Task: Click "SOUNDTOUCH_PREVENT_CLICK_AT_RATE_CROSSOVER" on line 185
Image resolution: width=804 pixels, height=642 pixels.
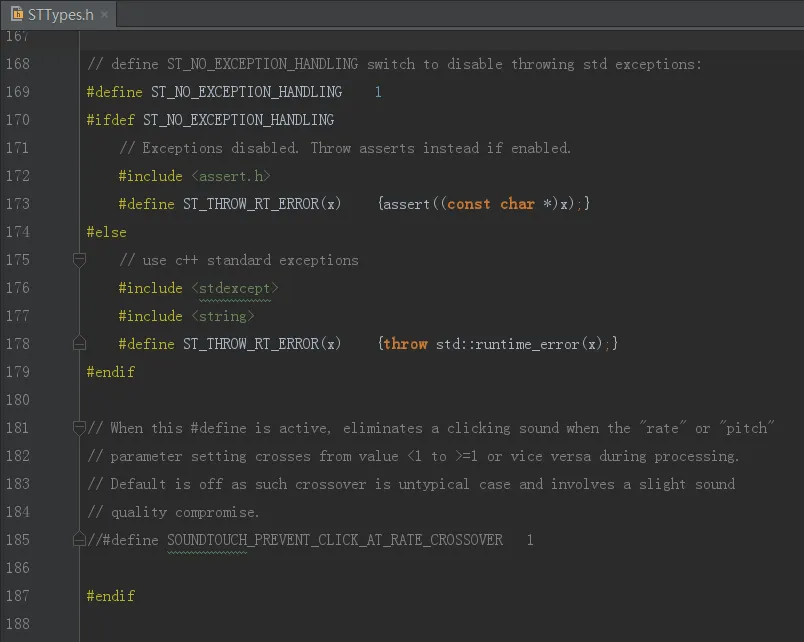Action: [x=335, y=540]
